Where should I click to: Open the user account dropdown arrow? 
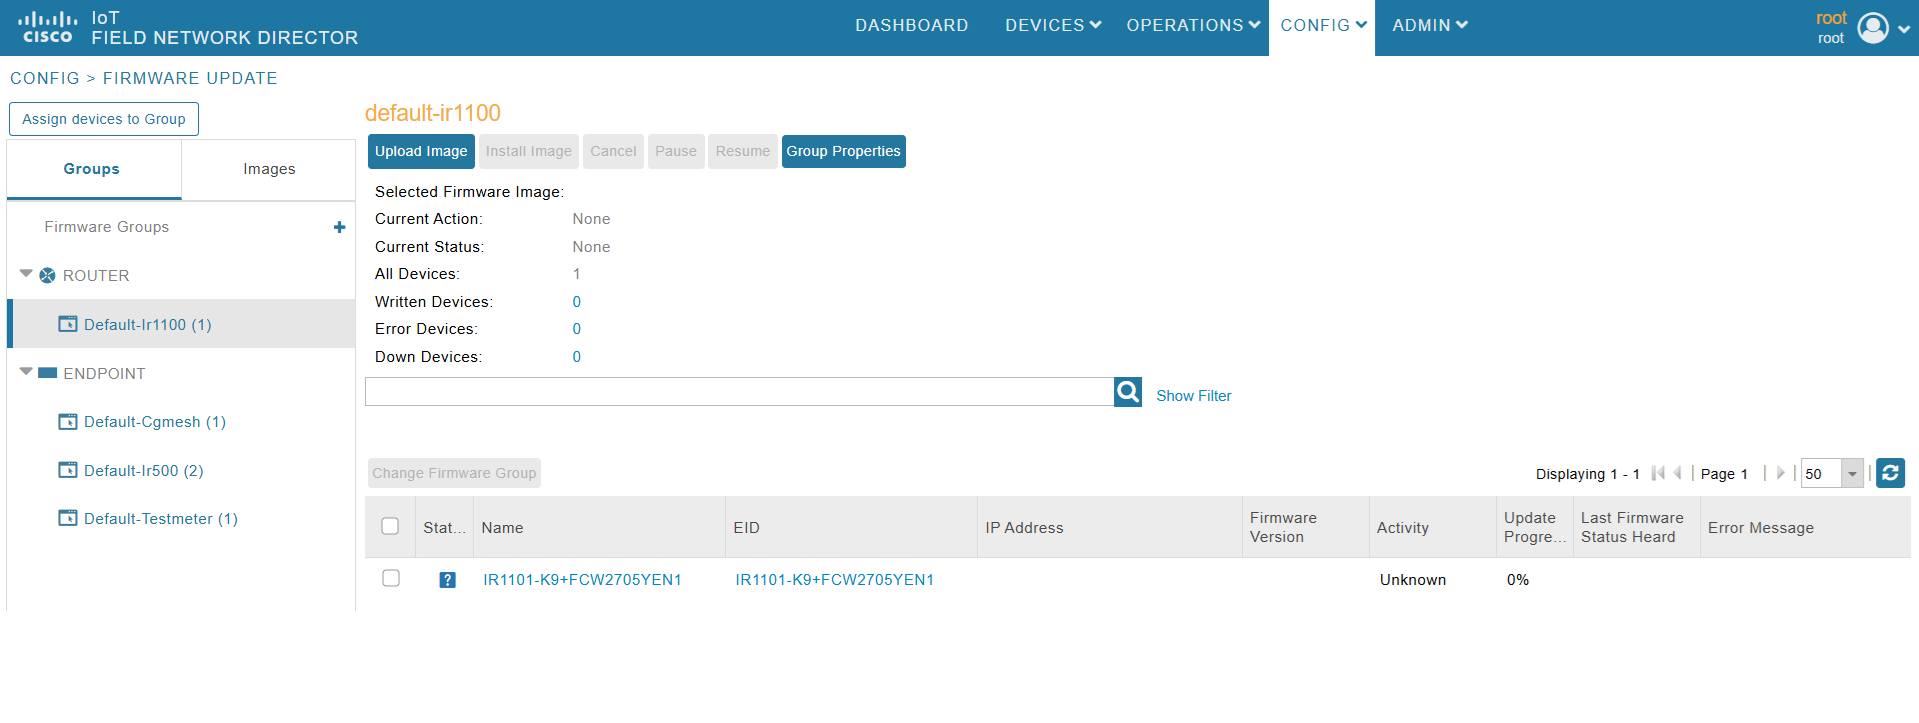pyautogui.click(x=1904, y=29)
